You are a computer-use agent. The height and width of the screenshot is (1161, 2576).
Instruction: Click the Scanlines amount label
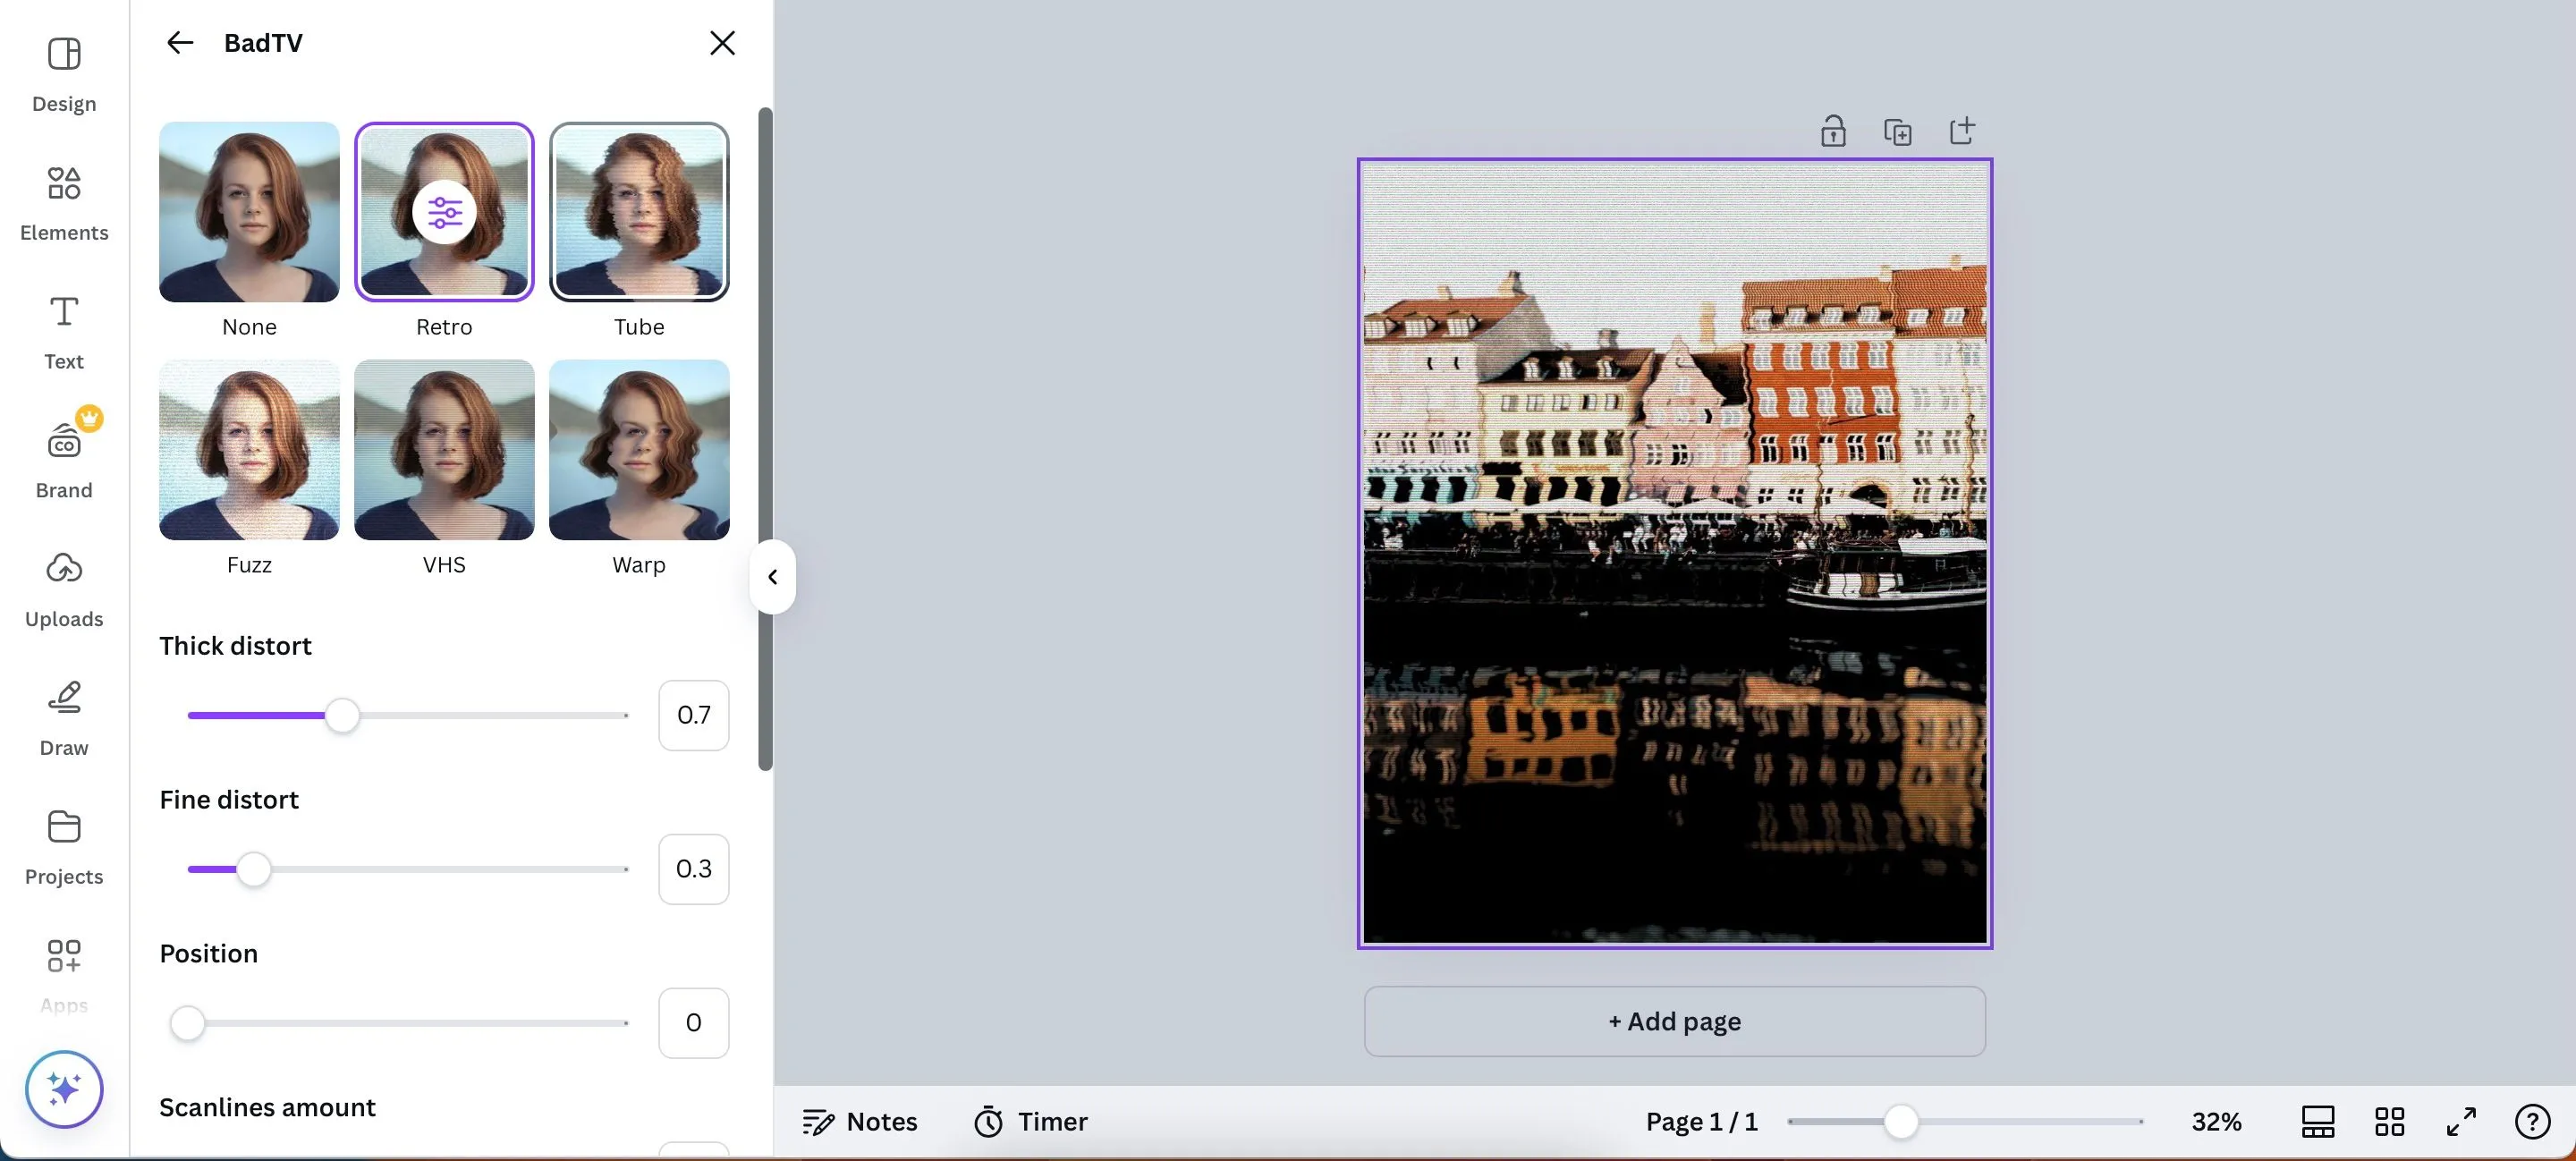[x=267, y=1108]
